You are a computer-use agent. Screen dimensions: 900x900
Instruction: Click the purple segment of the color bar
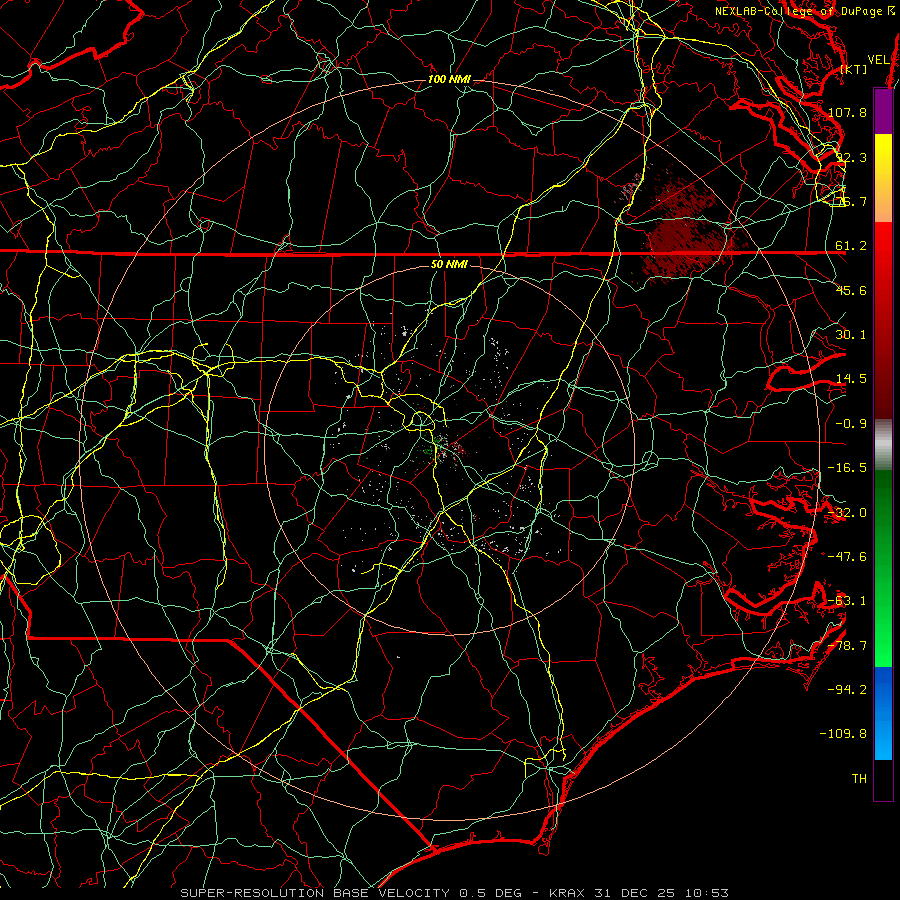point(883,111)
